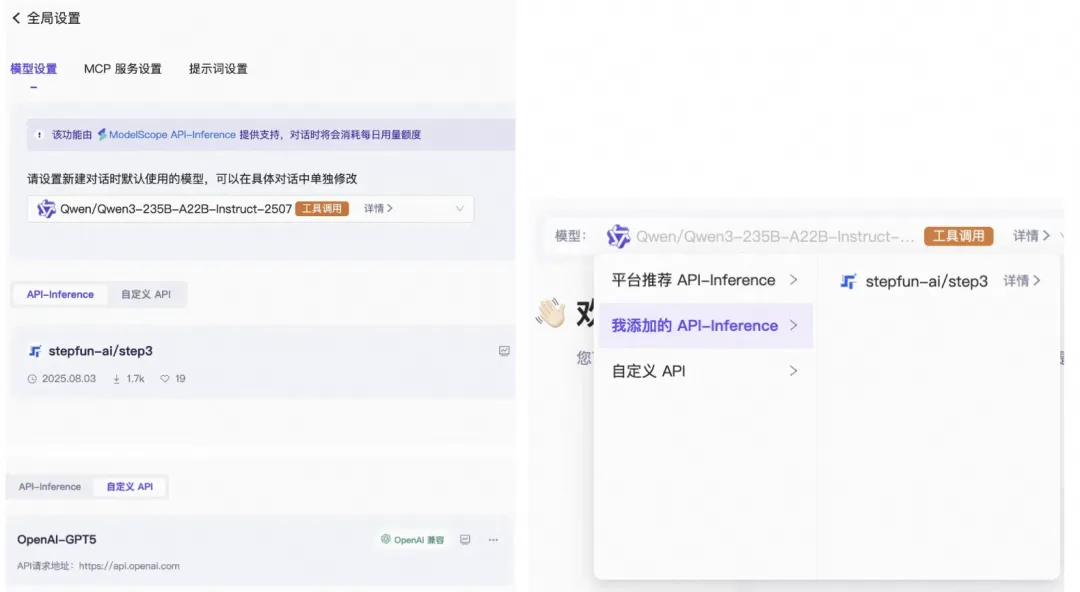
Task: Click the OpenAI-GPT5 entry name
Action: pyautogui.click(x=56, y=540)
